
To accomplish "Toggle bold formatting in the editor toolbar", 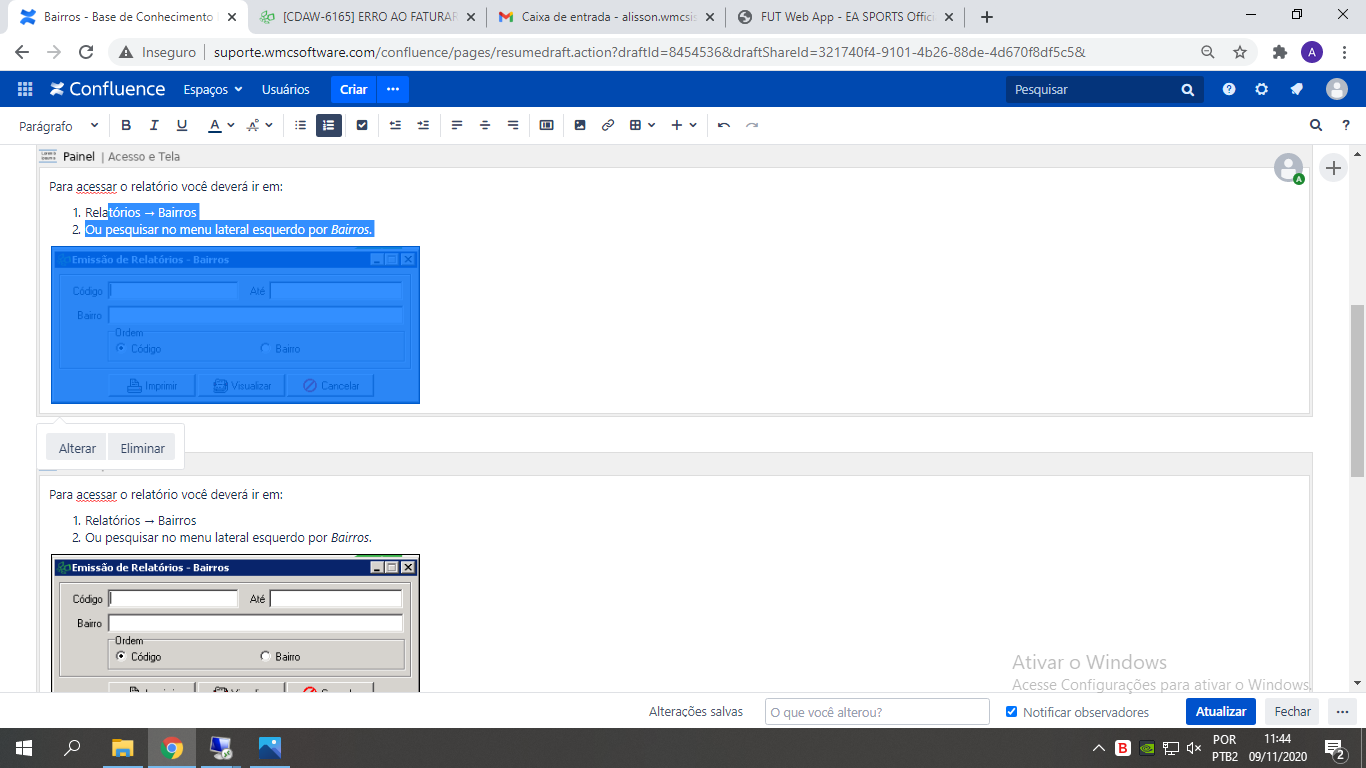I will pyautogui.click(x=126, y=125).
